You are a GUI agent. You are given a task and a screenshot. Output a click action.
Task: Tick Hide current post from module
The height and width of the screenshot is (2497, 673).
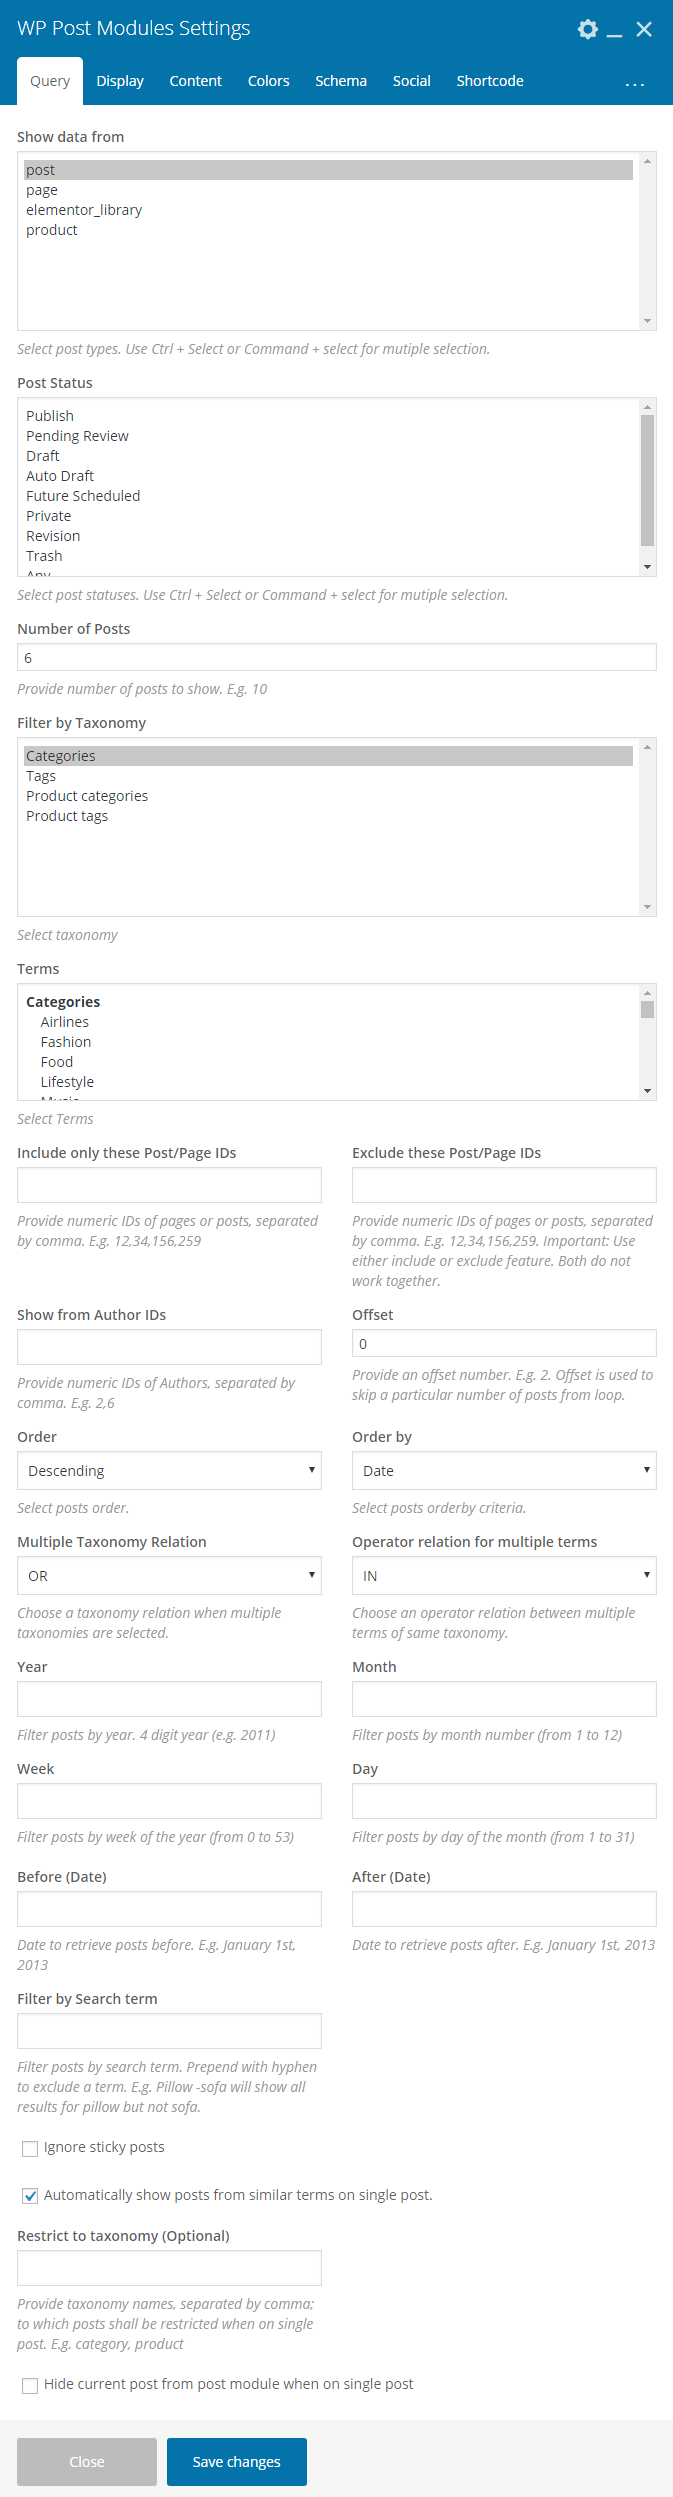30,2385
